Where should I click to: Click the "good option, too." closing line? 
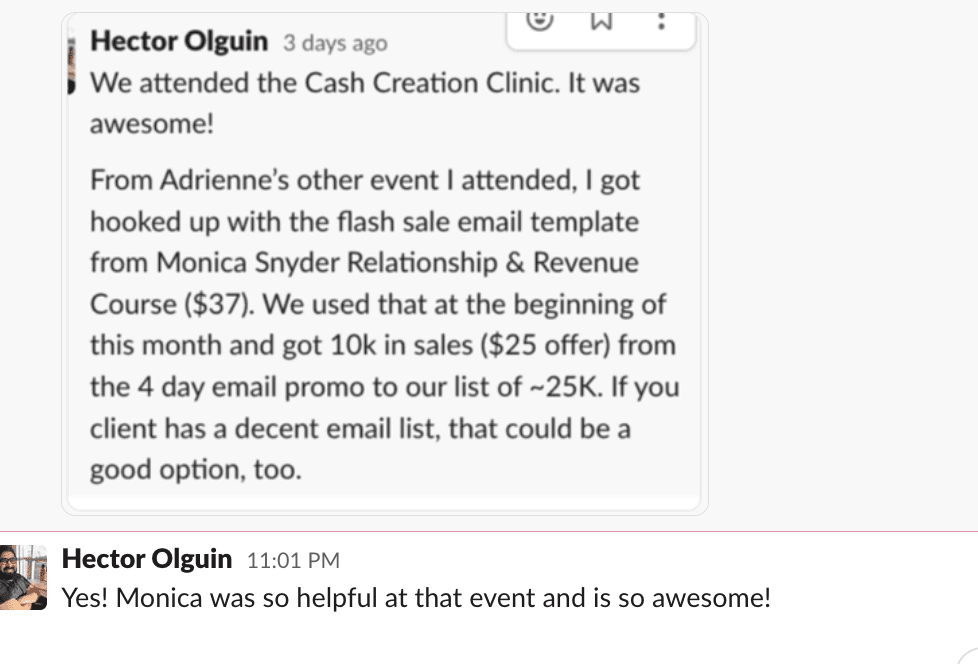click(x=195, y=471)
